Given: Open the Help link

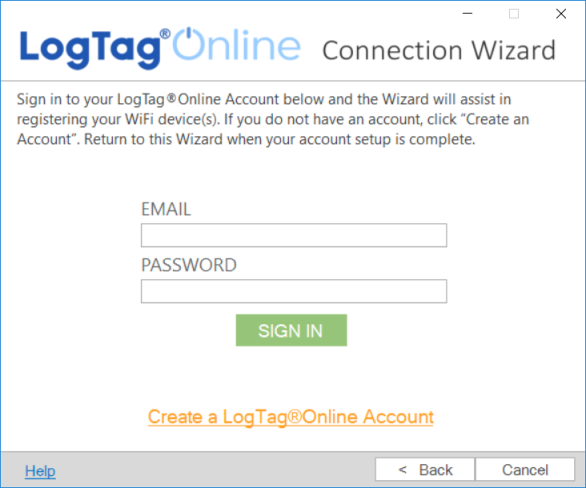Looking at the screenshot, I should [40, 471].
